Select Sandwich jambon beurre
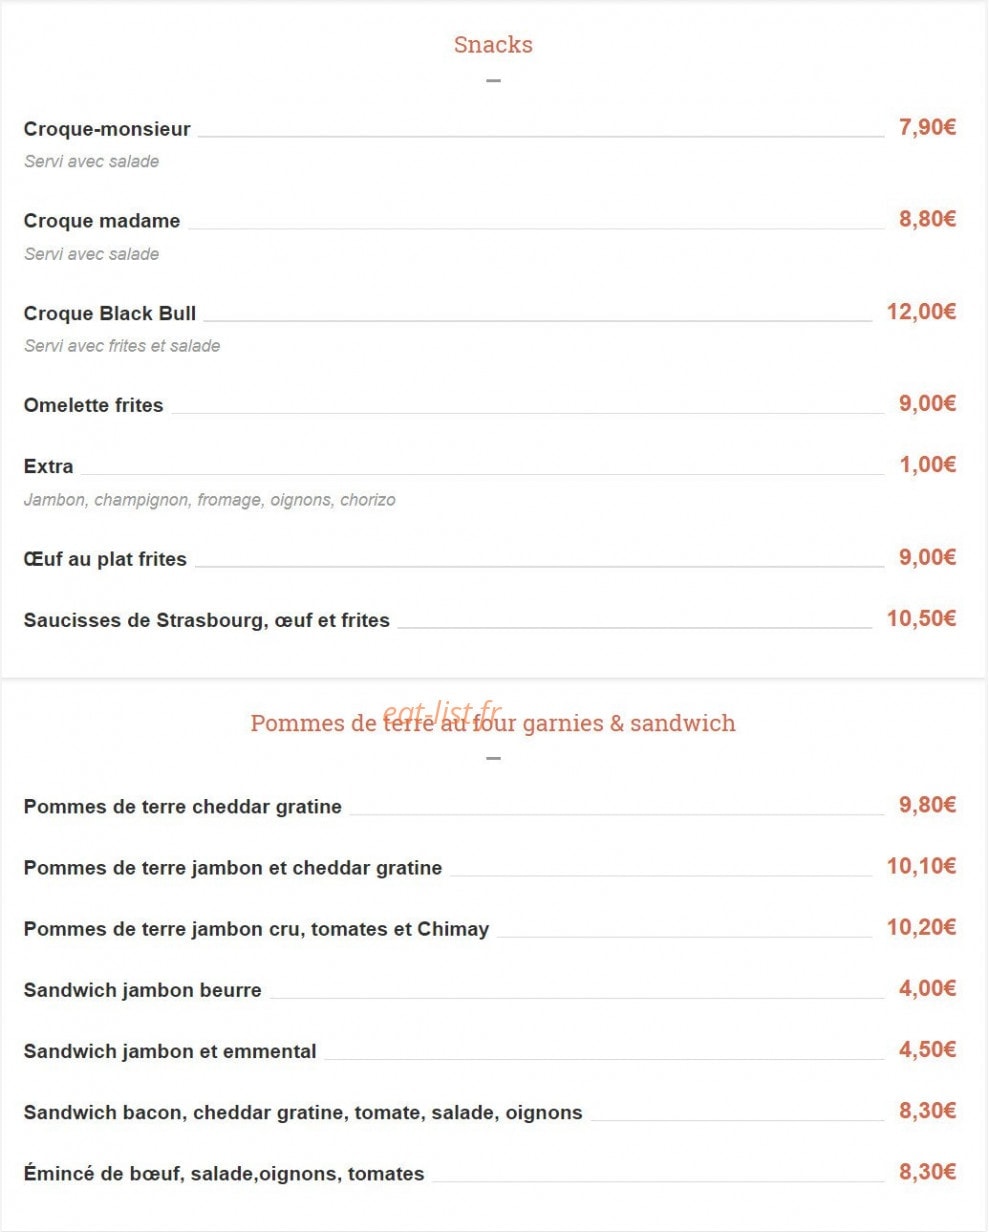989x1232 pixels. [143, 991]
